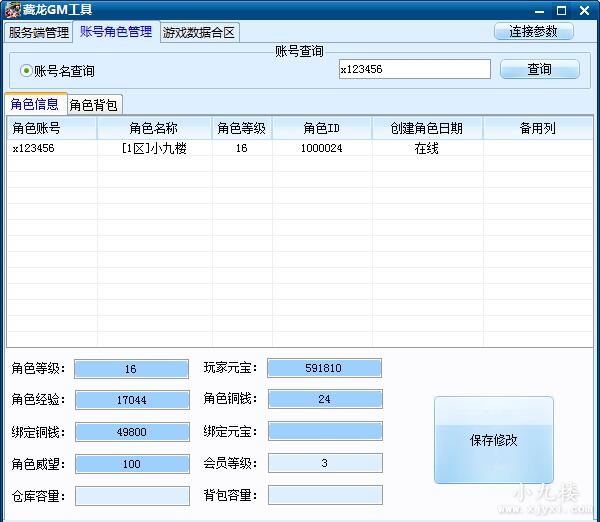Select the x123456 character row
The image size is (600, 522).
pyautogui.click(x=150, y=148)
